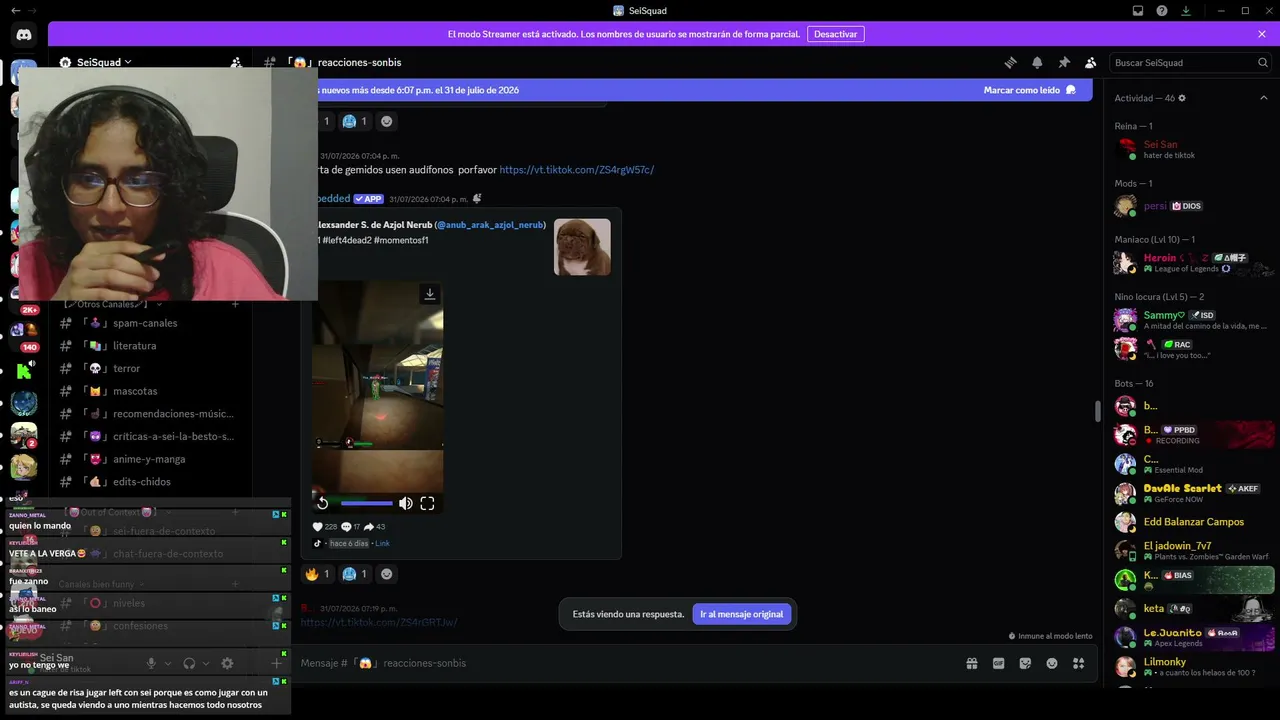
Task: Click Desactivar to turn off Streamer mode
Action: [x=836, y=34]
